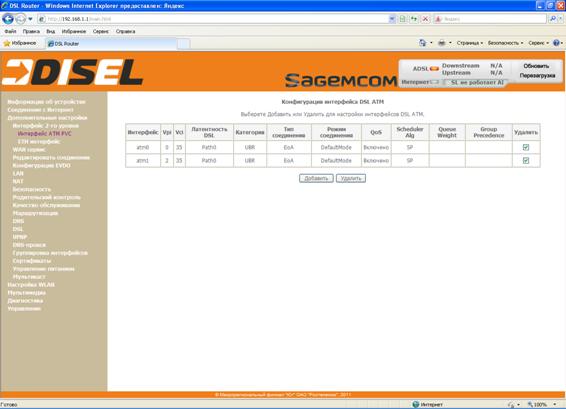Screen dimensions: 566x409
Task: Toggle the delete checkbox for atm0 row
Action: 526,147
